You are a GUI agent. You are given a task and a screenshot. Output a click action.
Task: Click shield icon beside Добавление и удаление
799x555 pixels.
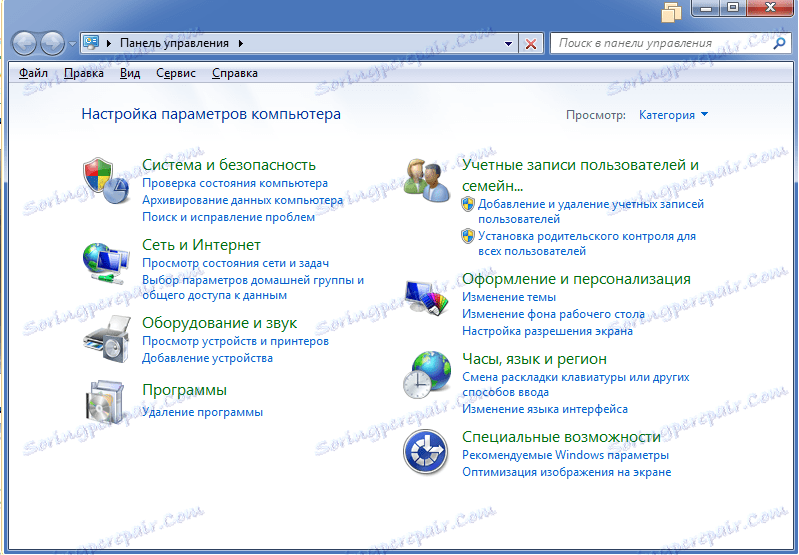tap(468, 204)
